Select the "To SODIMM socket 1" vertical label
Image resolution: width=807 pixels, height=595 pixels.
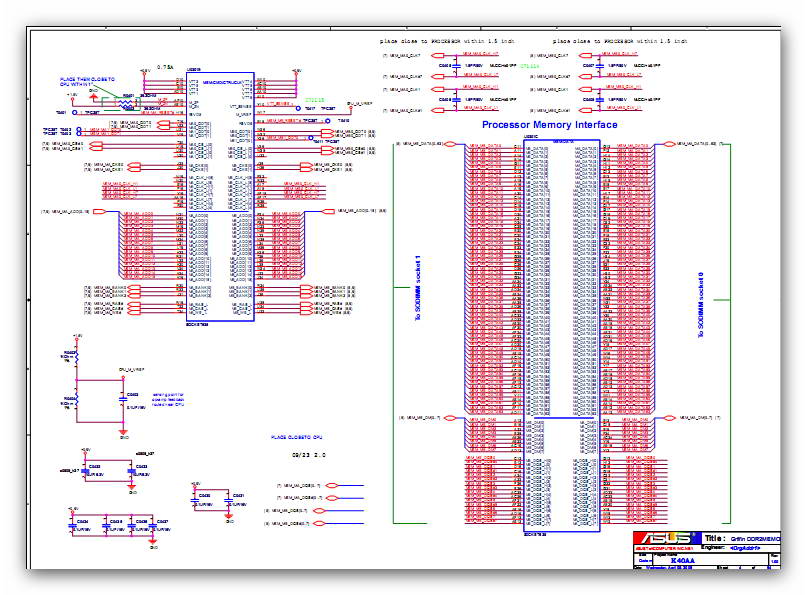(x=418, y=288)
